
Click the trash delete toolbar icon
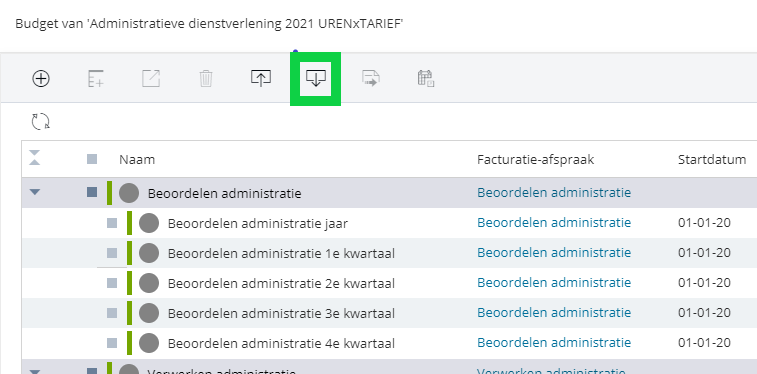206,78
